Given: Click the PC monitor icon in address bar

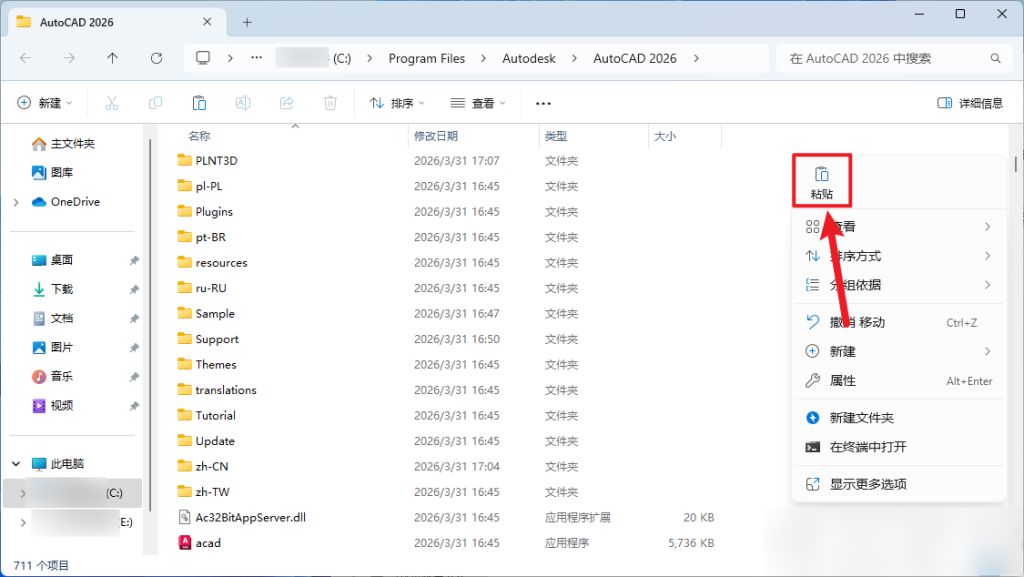Looking at the screenshot, I should 203,58.
